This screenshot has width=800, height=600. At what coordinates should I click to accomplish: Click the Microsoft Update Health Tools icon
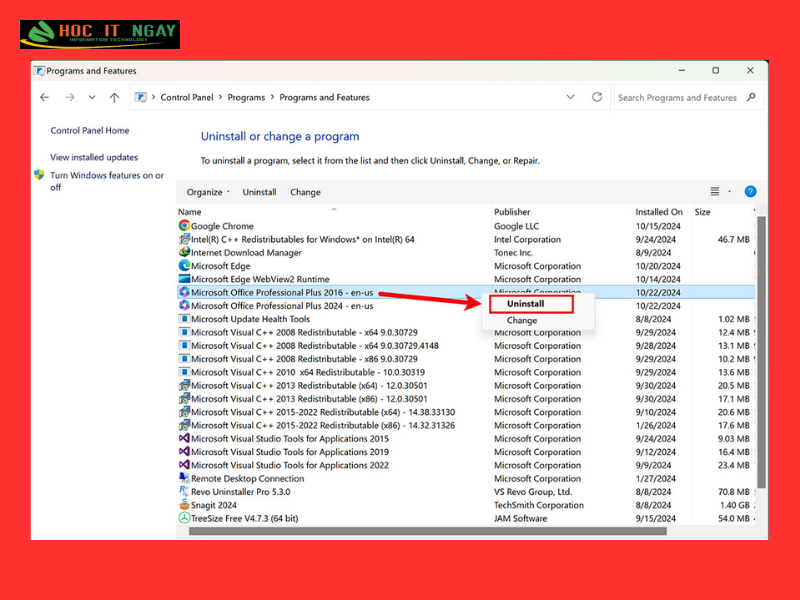(x=184, y=318)
